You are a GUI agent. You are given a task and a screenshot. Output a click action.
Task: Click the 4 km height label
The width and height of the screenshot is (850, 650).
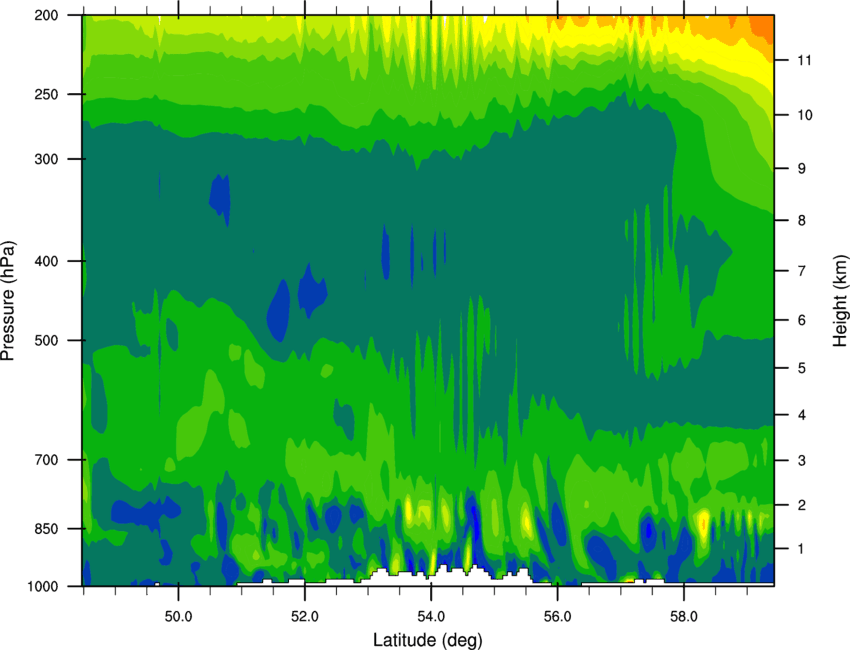click(802, 415)
